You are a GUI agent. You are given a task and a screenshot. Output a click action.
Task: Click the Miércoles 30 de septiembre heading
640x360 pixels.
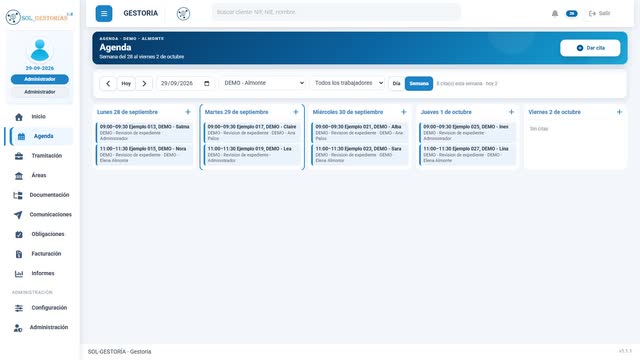348,112
